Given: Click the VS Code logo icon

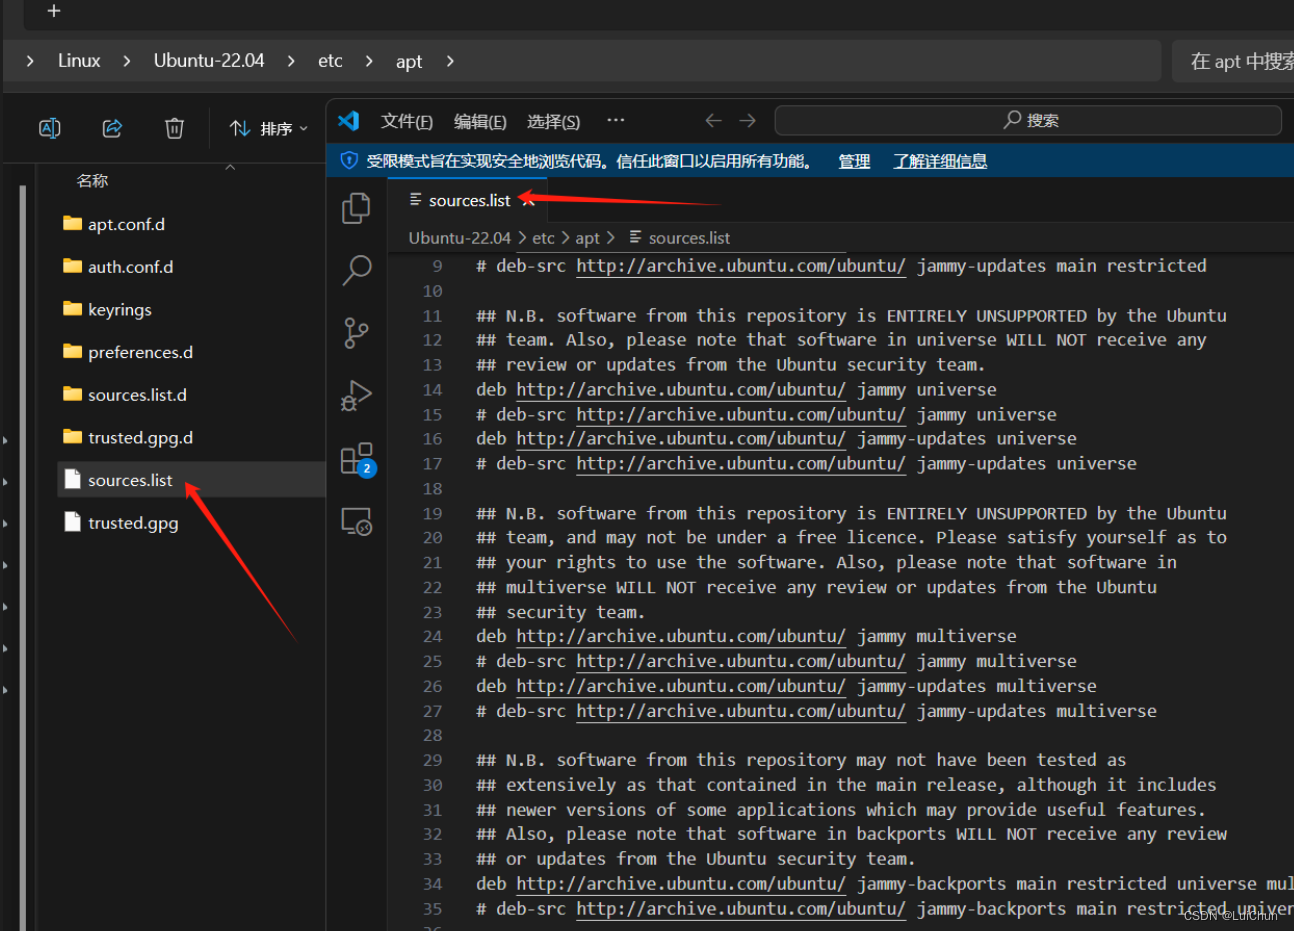Looking at the screenshot, I should tap(348, 121).
